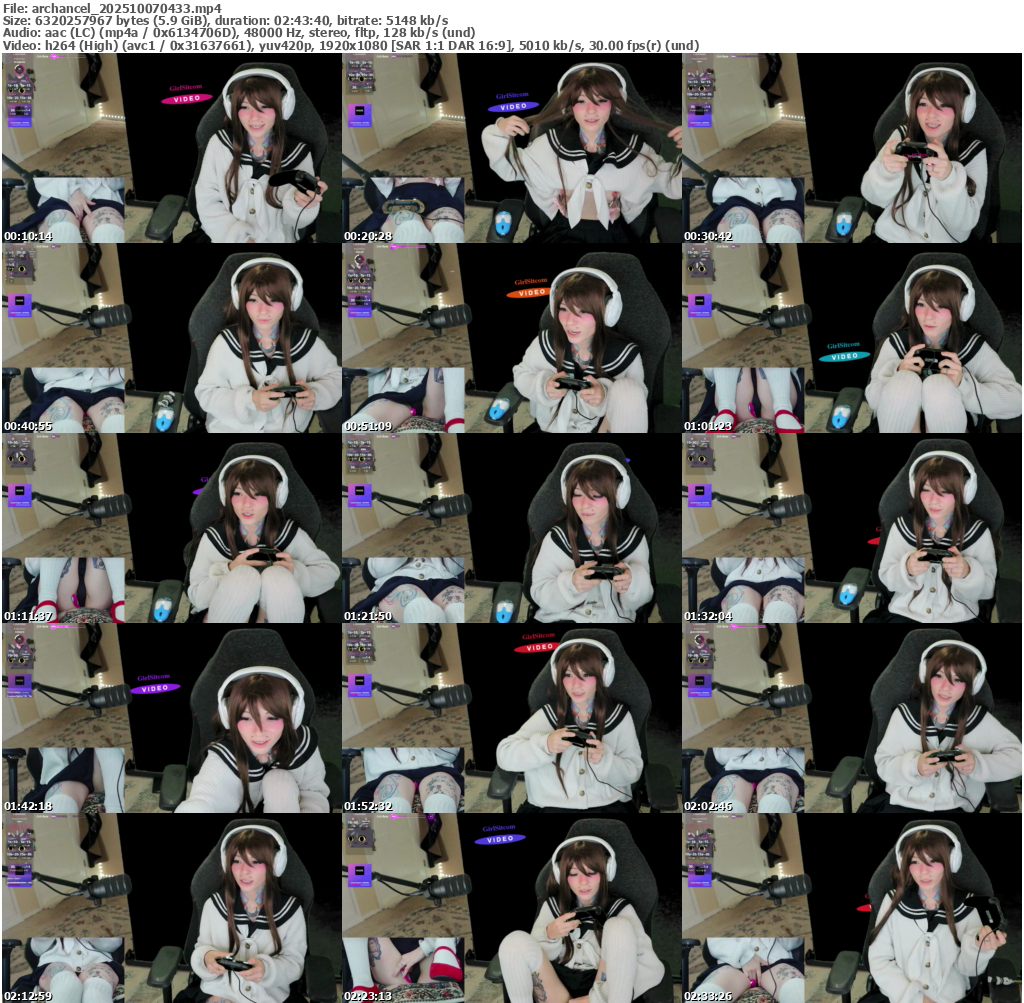1024x1003 pixels.
Task: Click the Video codec info line in the header
Action: click(x=350, y=45)
